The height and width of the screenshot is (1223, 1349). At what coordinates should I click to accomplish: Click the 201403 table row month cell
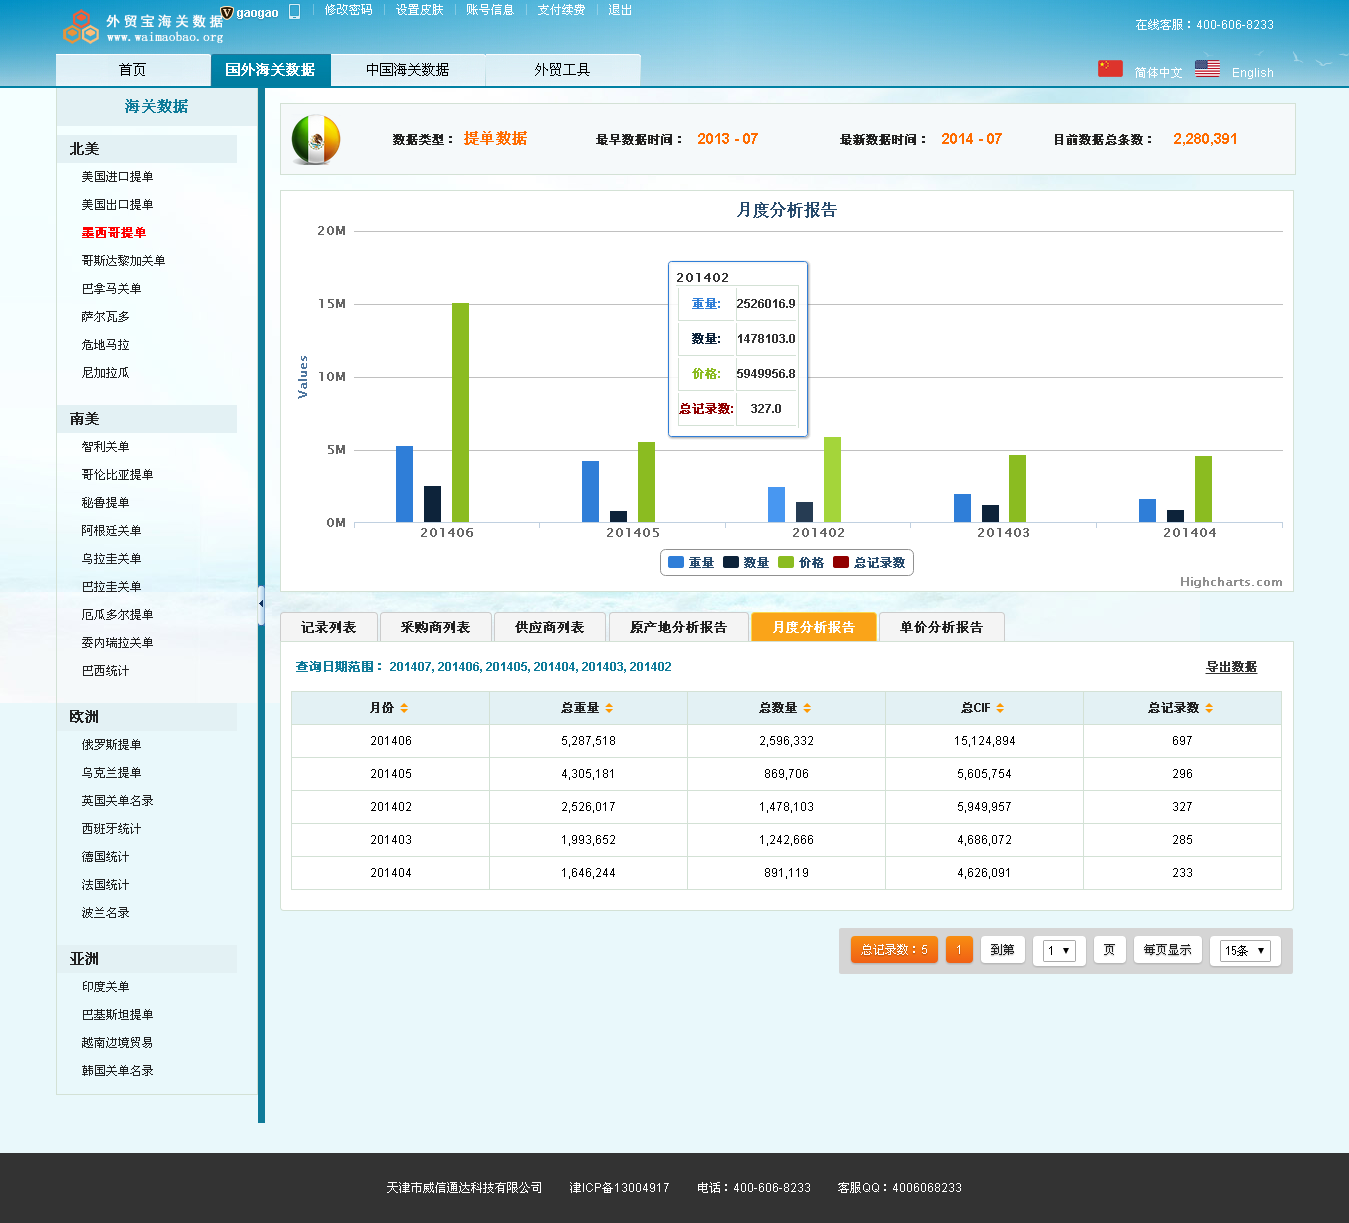pyautogui.click(x=391, y=840)
